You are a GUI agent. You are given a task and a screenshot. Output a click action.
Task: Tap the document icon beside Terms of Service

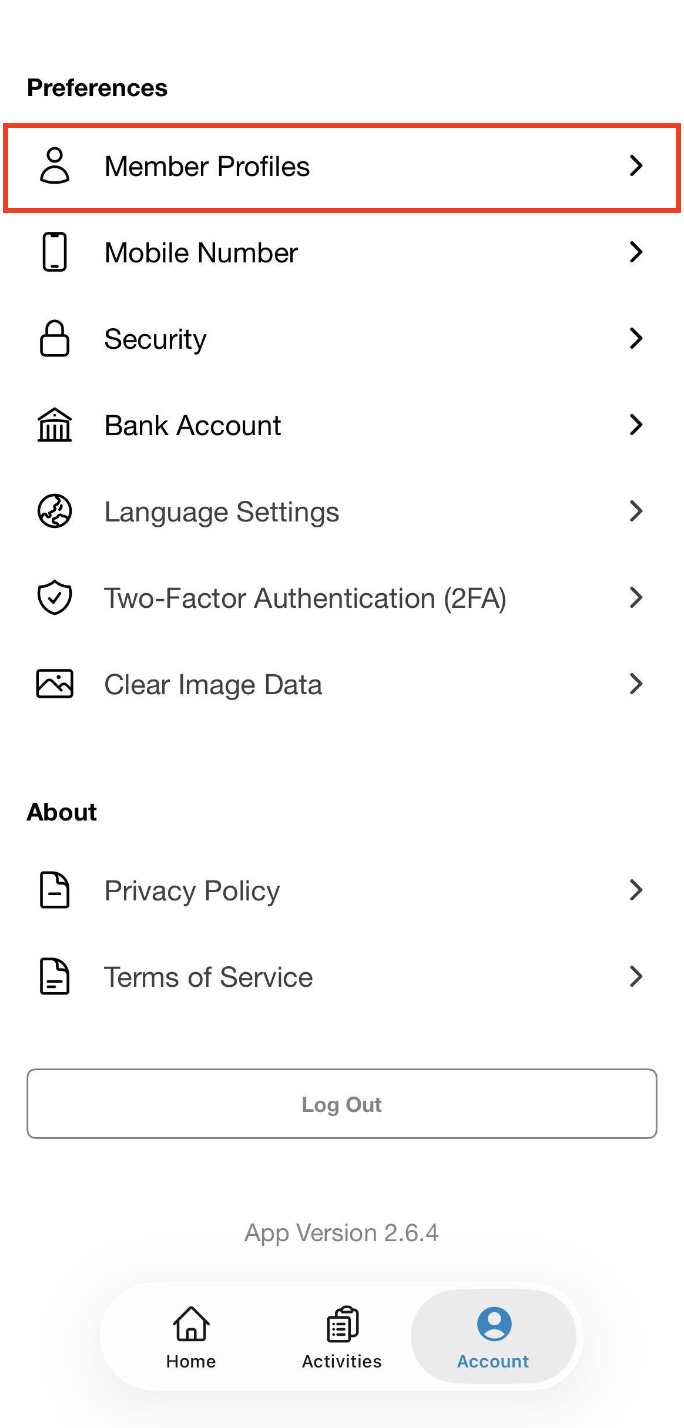tap(55, 977)
